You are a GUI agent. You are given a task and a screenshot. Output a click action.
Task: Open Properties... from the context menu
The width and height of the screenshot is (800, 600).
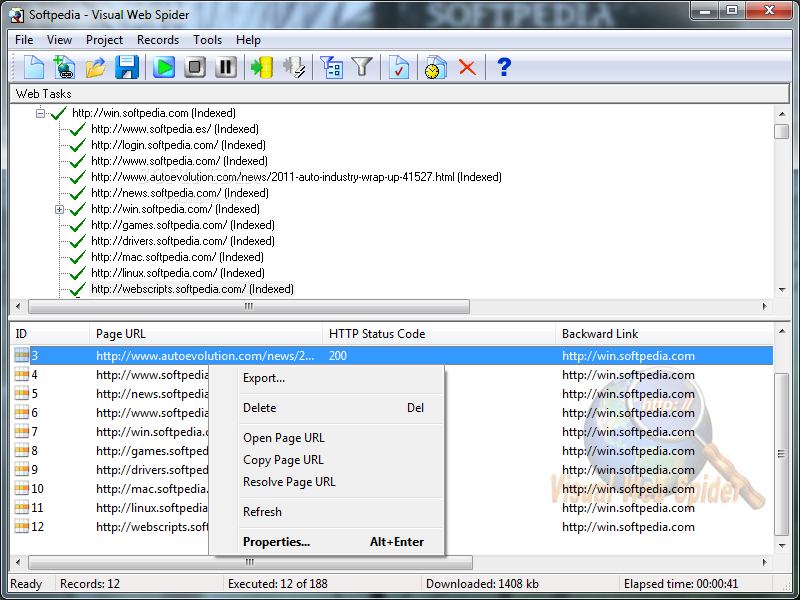(x=327, y=542)
